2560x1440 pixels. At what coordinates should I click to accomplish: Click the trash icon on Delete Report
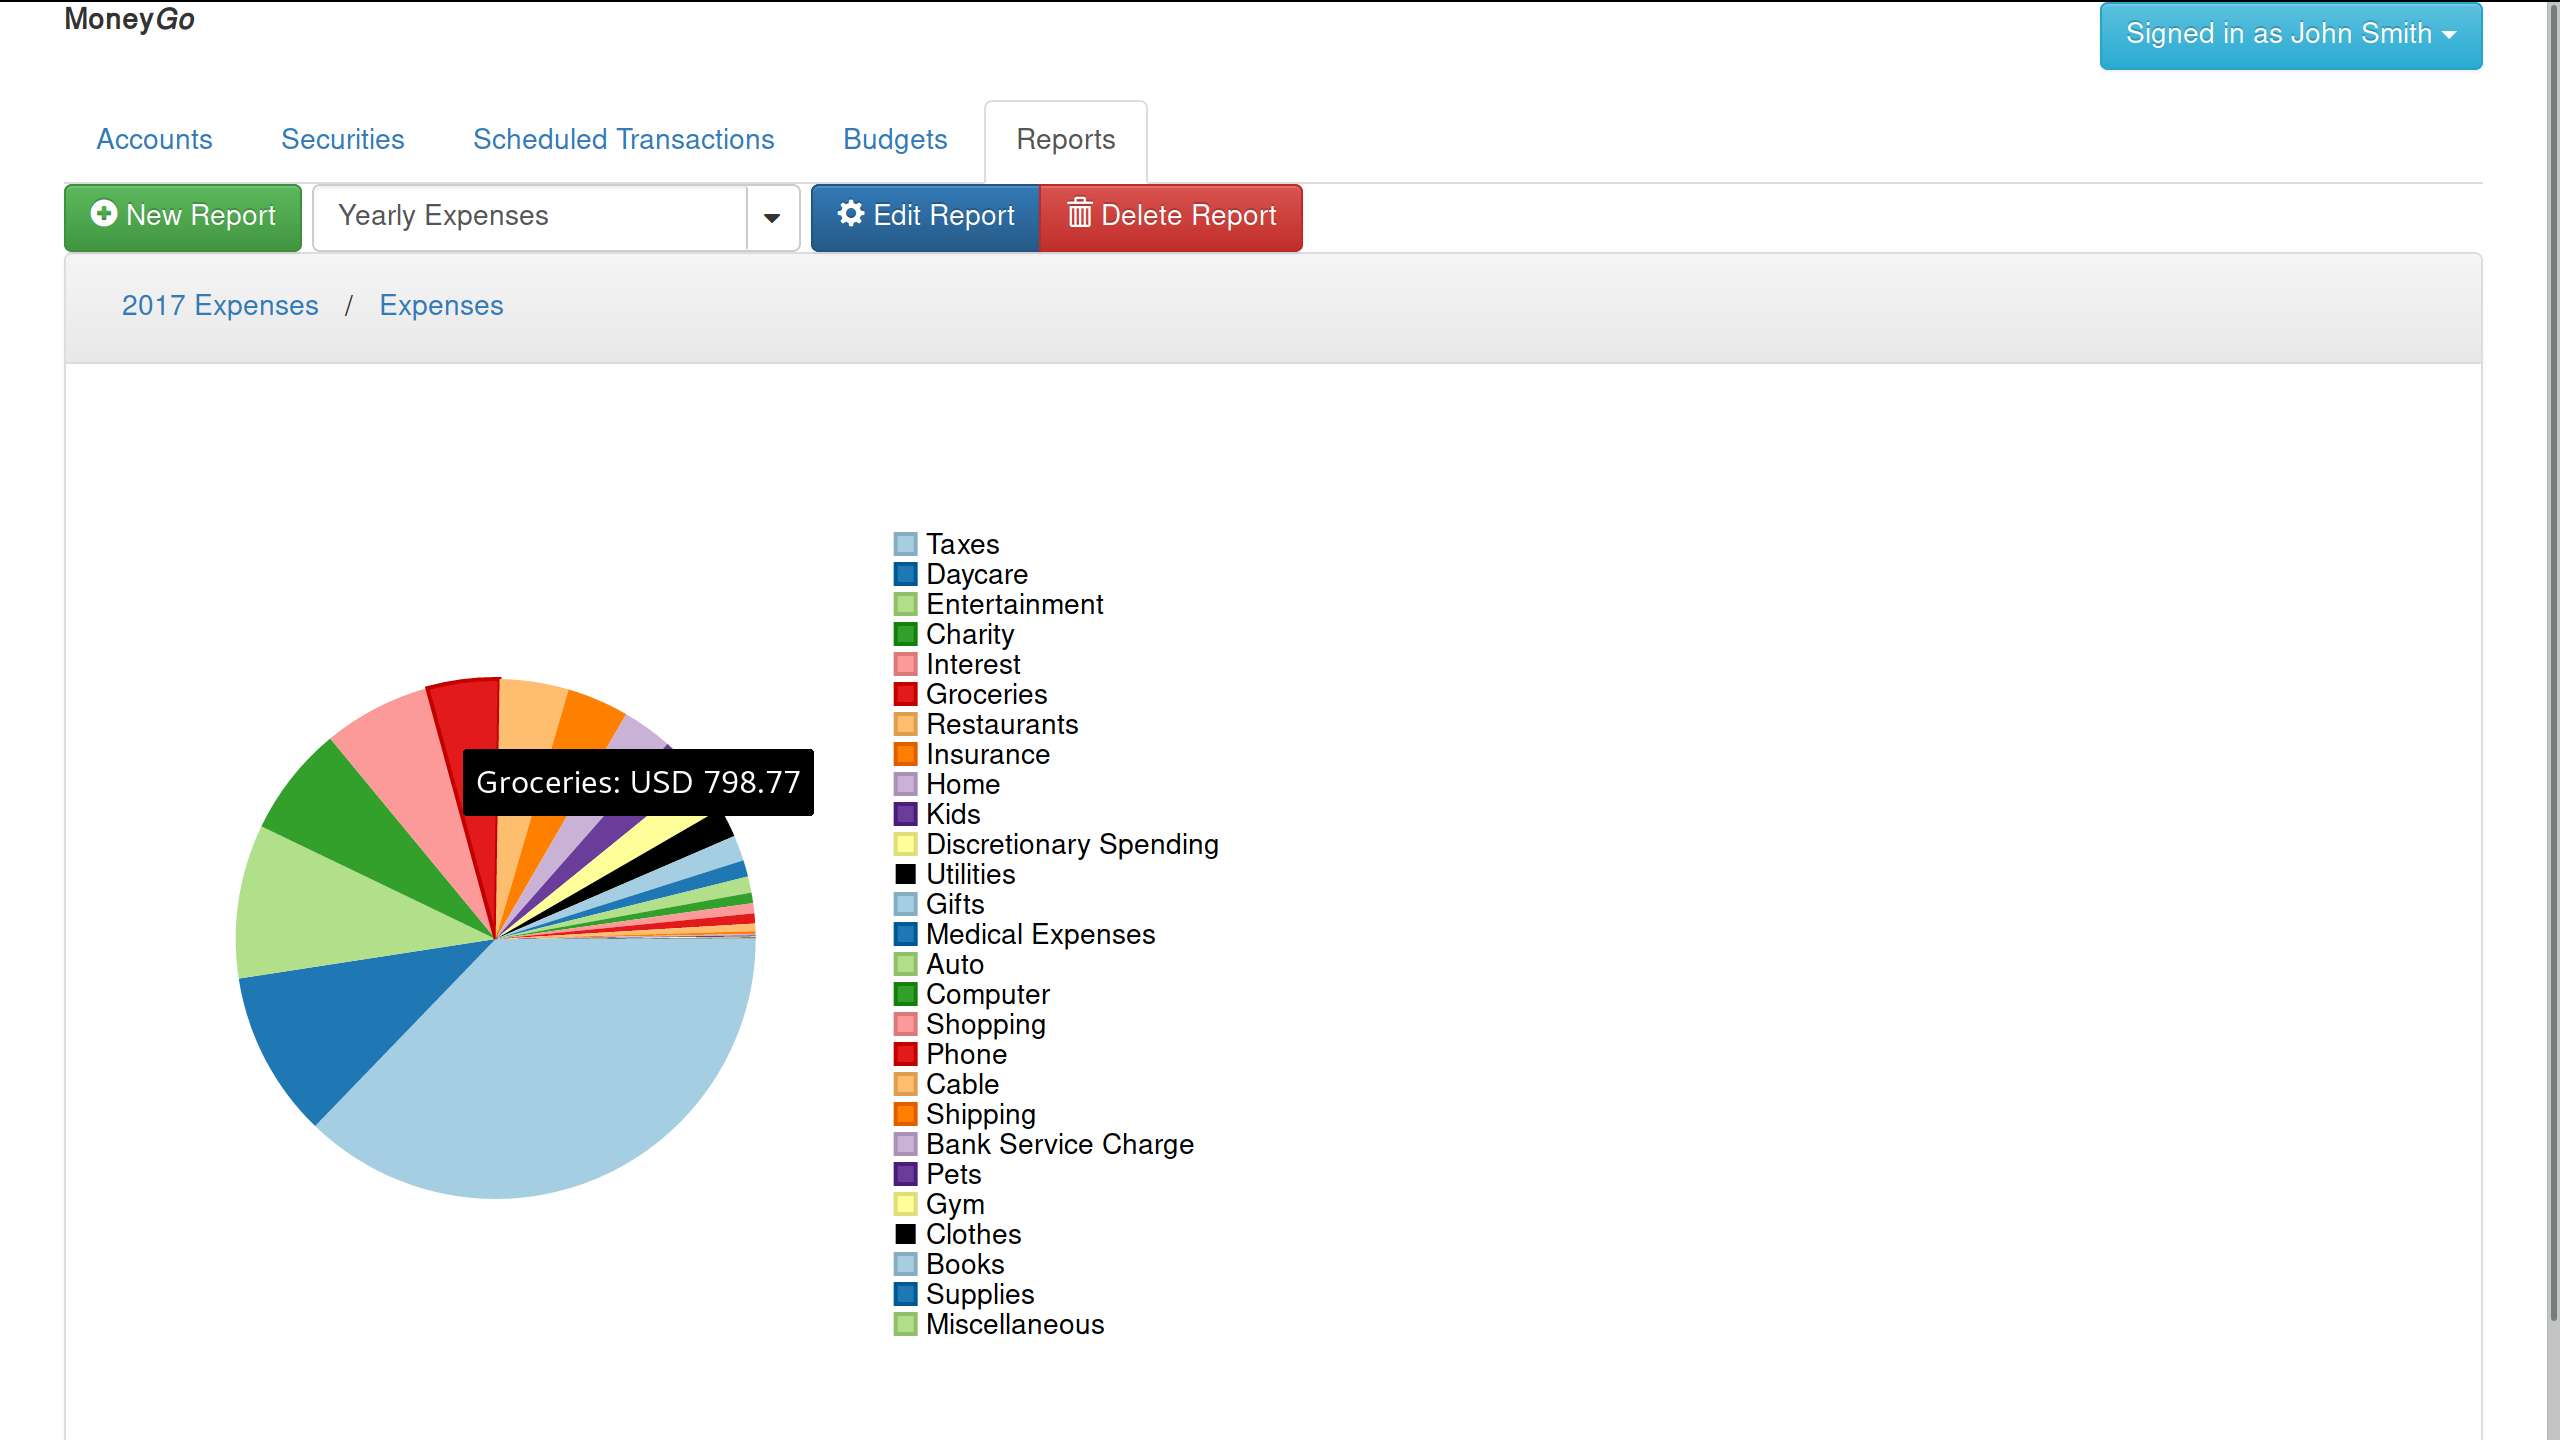coord(1079,214)
